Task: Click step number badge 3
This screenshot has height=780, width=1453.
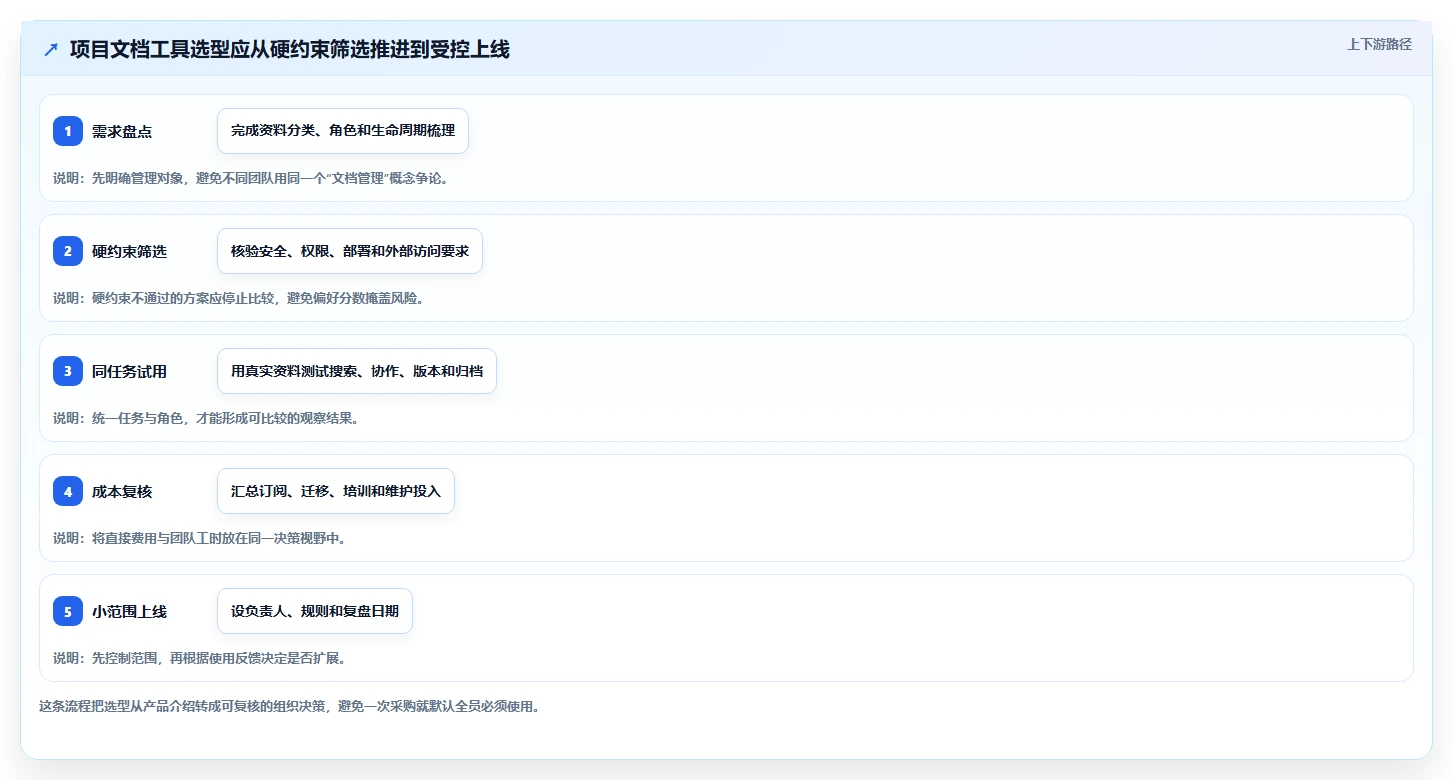Action: tap(68, 371)
